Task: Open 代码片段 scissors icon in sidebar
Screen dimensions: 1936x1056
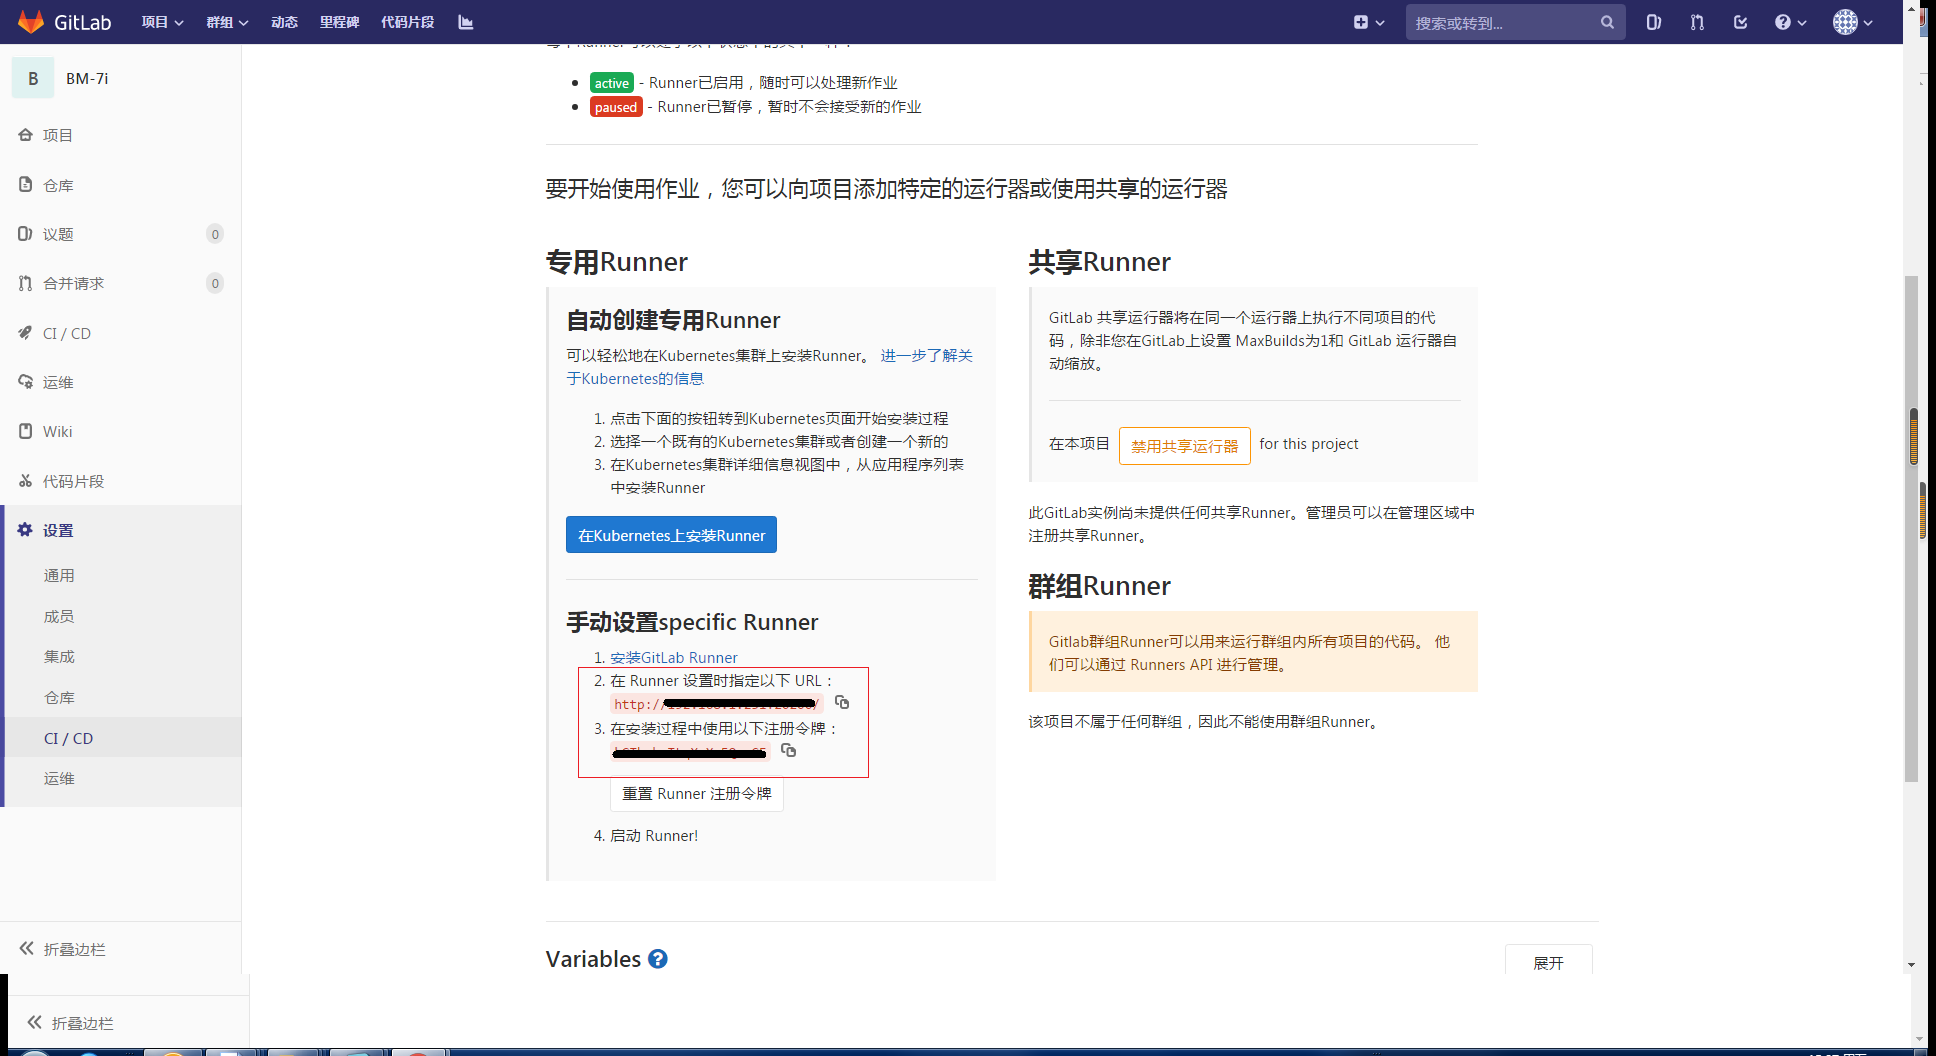Action: (x=25, y=481)
